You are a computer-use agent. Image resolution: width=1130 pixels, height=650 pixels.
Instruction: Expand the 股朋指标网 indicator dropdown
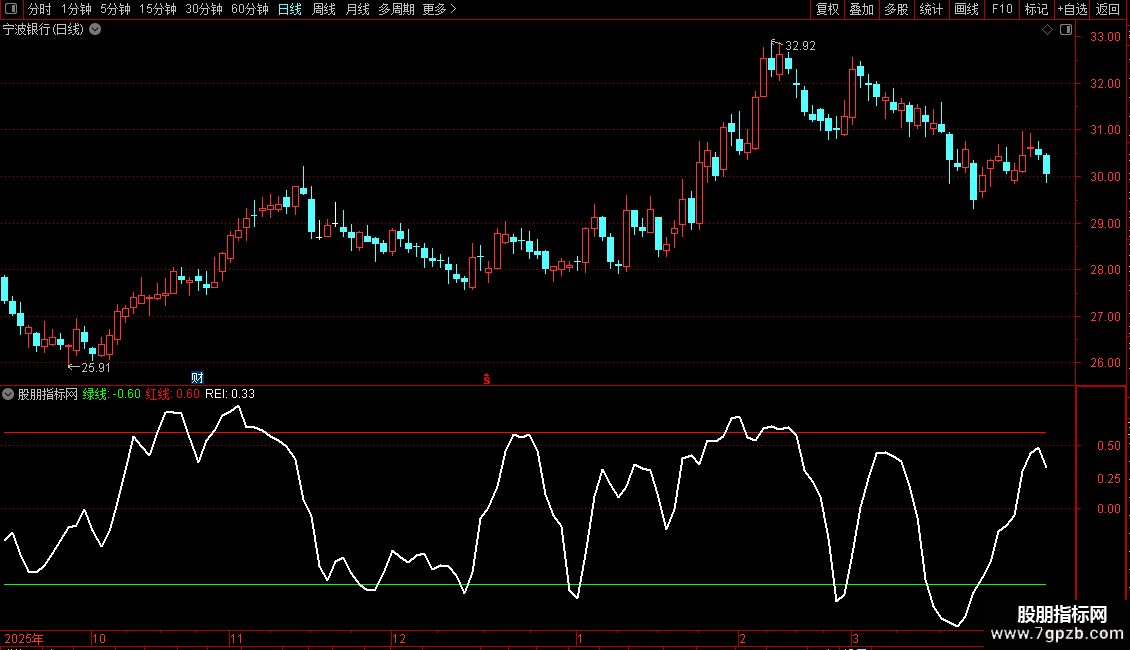[x=8, y=394]
